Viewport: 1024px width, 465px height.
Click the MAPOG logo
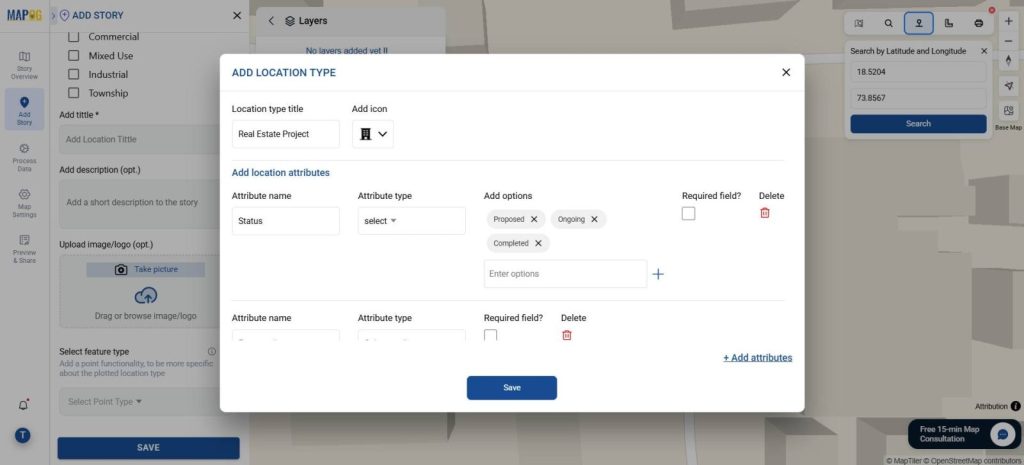pos(24,15)
